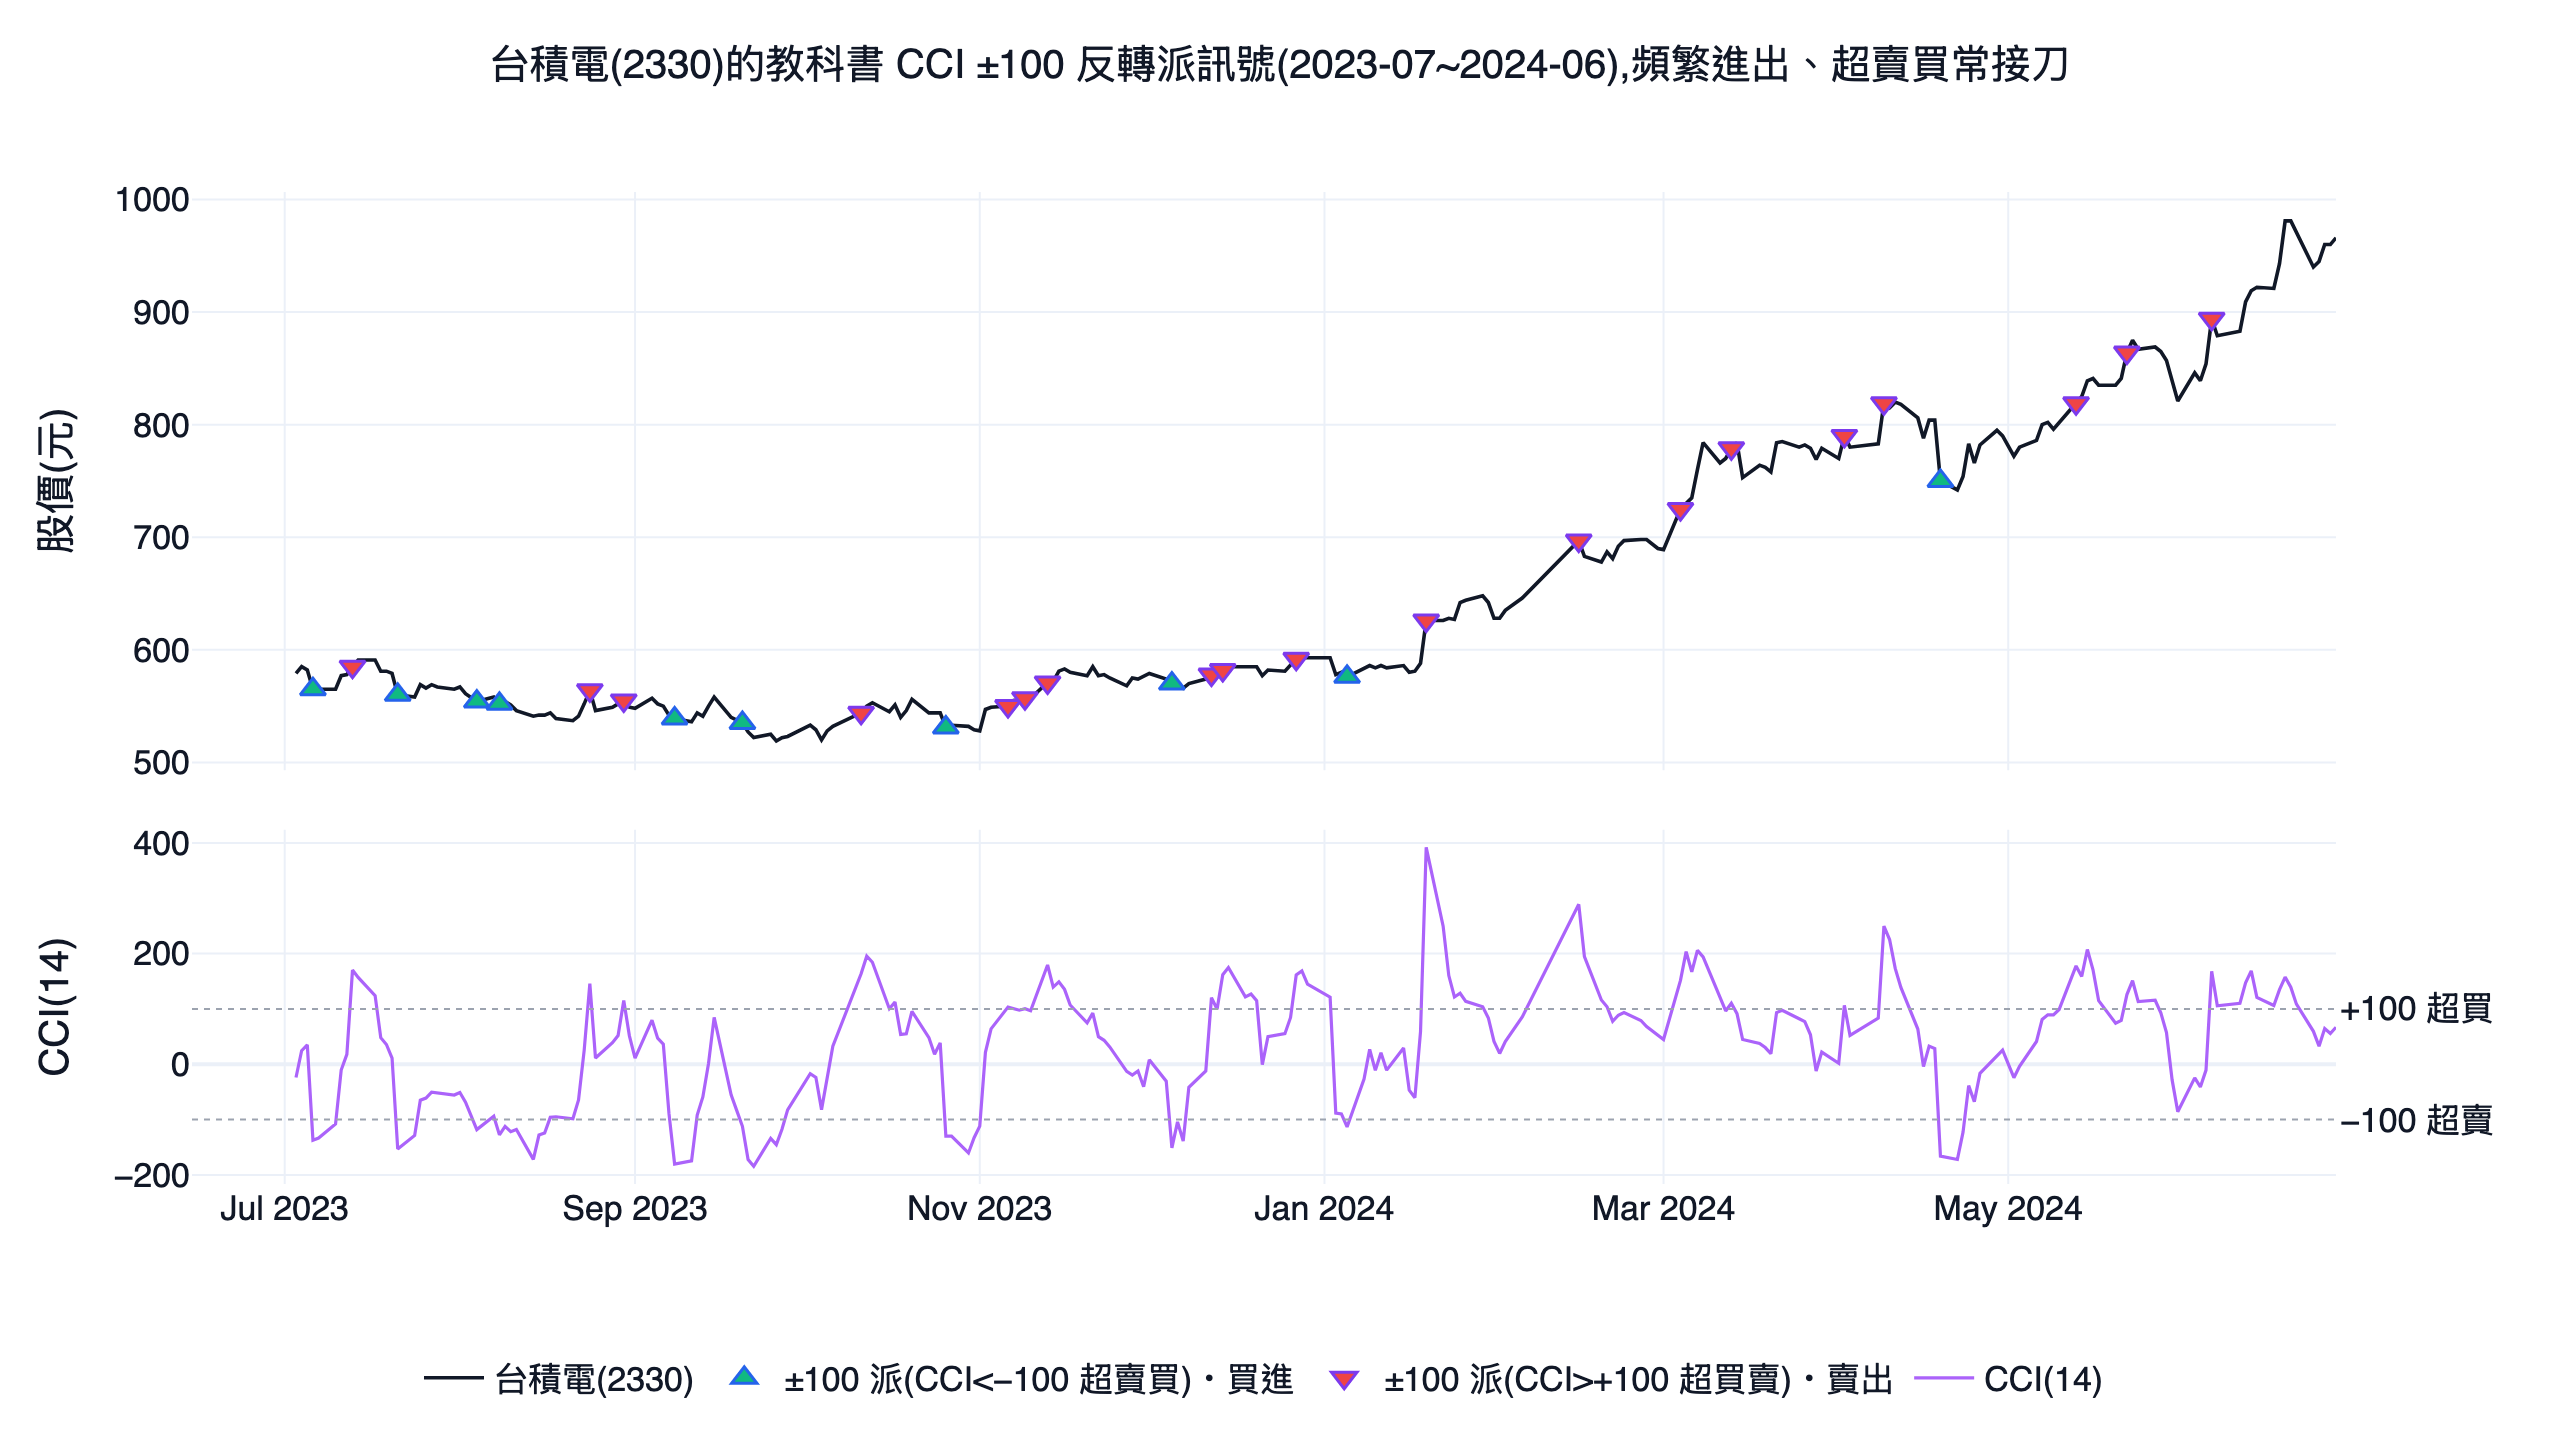The image size is (2560, 1440).
Task: Toggle the CCI(14) legend entry
Action: click(2008, 1379)
